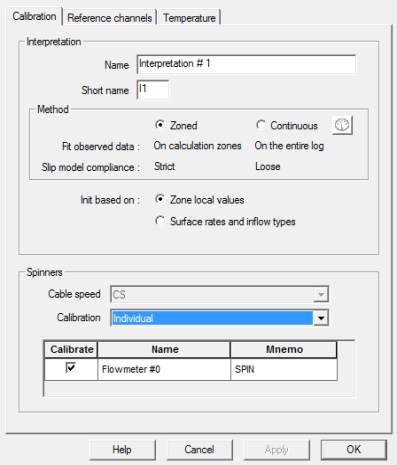Open the method settings icon beside Continuous
397x465 pixels.
coord(342,125)
